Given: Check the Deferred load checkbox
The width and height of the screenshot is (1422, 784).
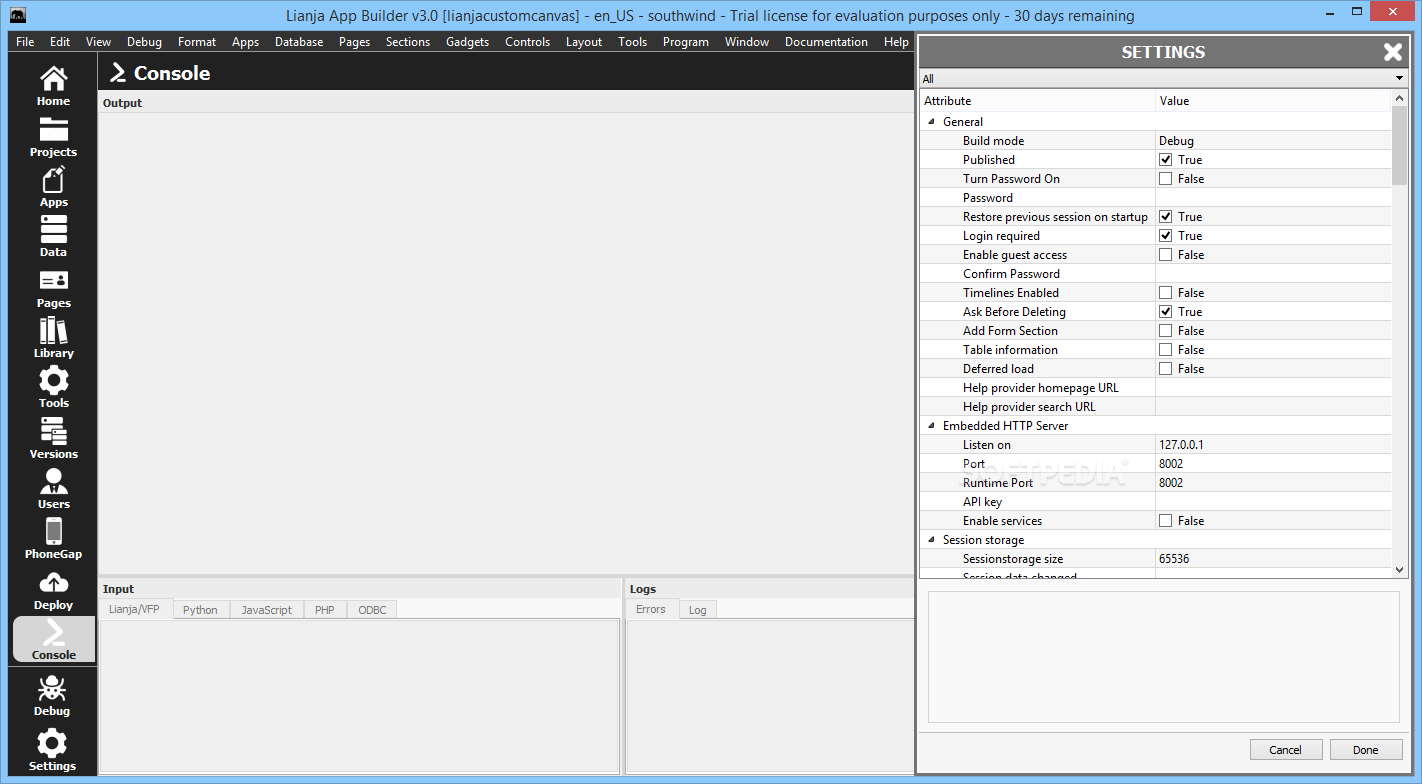Looking at the screenshot, I should (1165, 368).
